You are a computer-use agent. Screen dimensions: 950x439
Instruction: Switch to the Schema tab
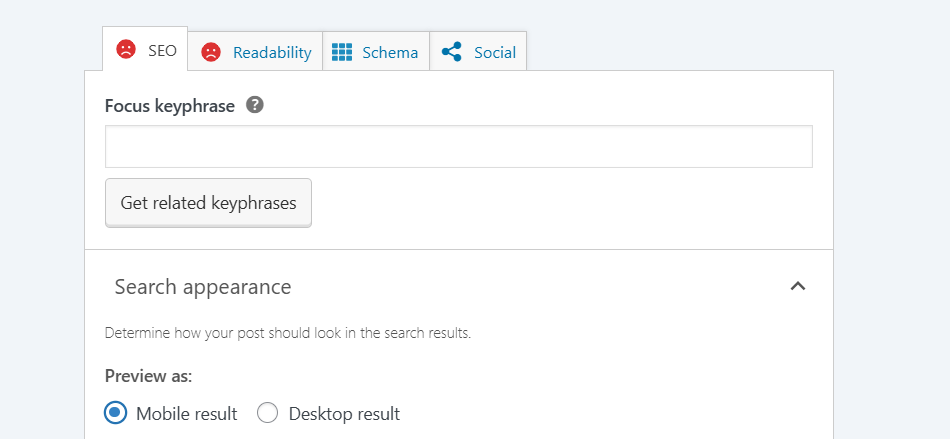pyautogui.click(x=376, y=52)
